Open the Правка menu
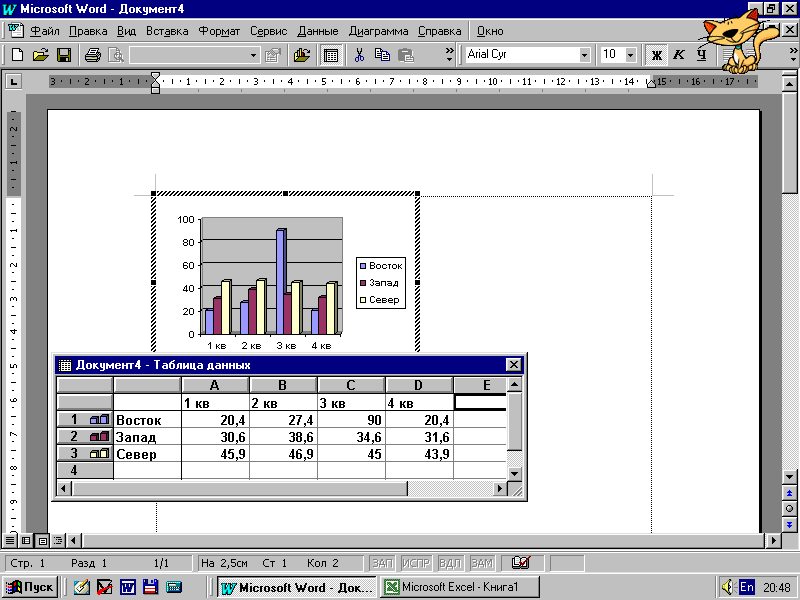The width and height of the screenshot is (800, 600). [x=88, y=31]
